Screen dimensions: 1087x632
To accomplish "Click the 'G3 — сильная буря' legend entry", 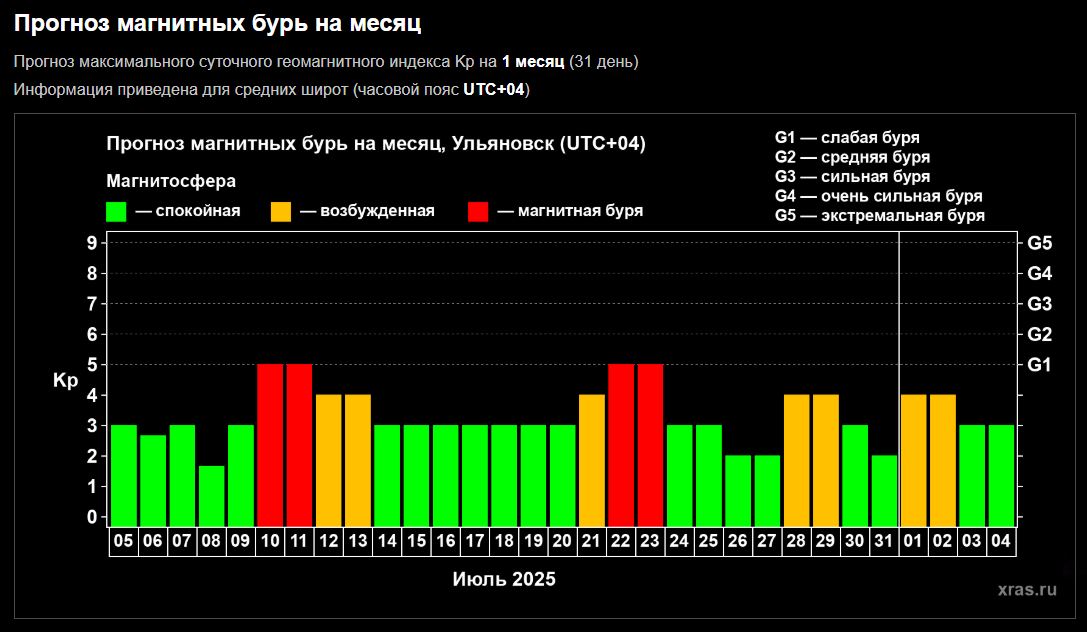I will click(852, 177).
